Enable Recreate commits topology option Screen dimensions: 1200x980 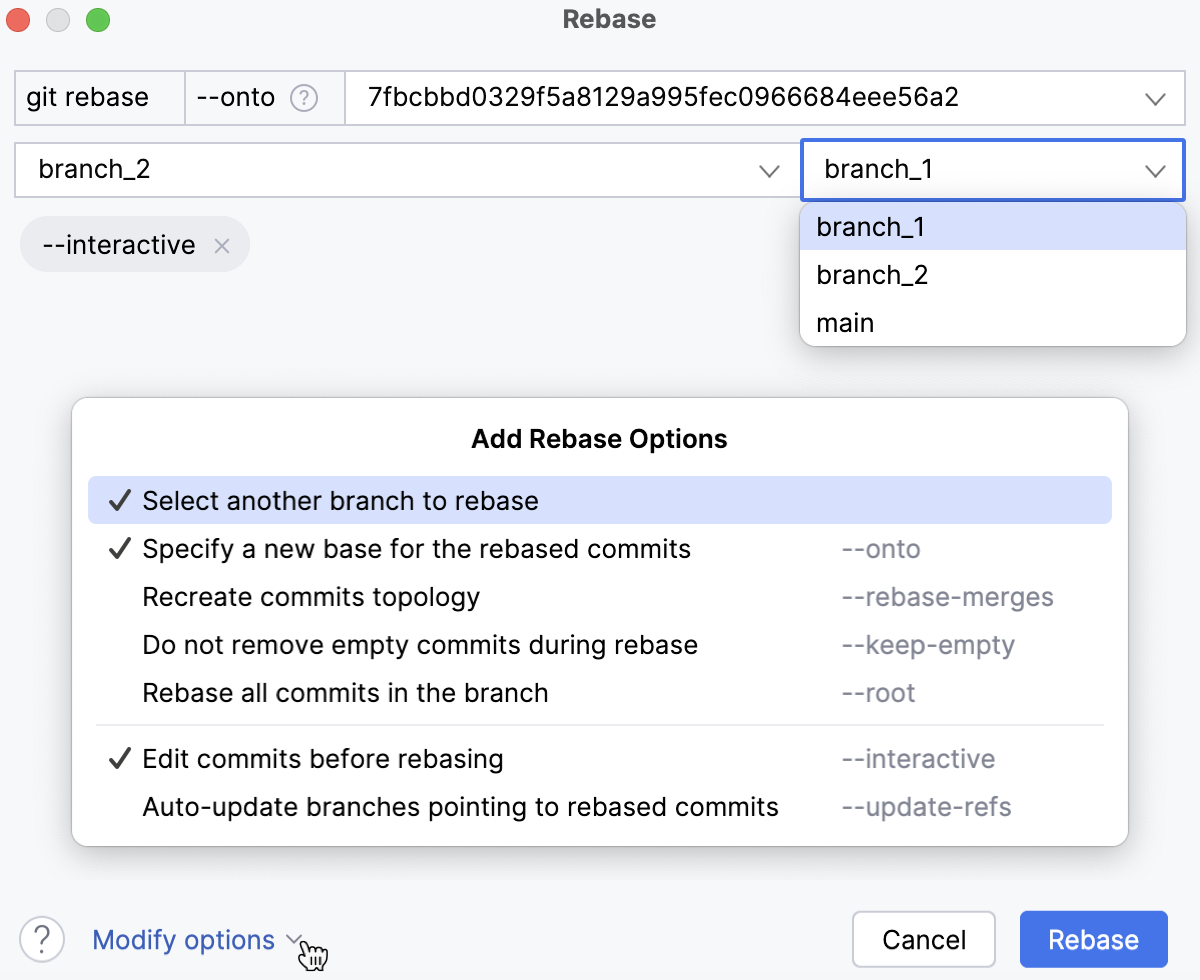311,597
